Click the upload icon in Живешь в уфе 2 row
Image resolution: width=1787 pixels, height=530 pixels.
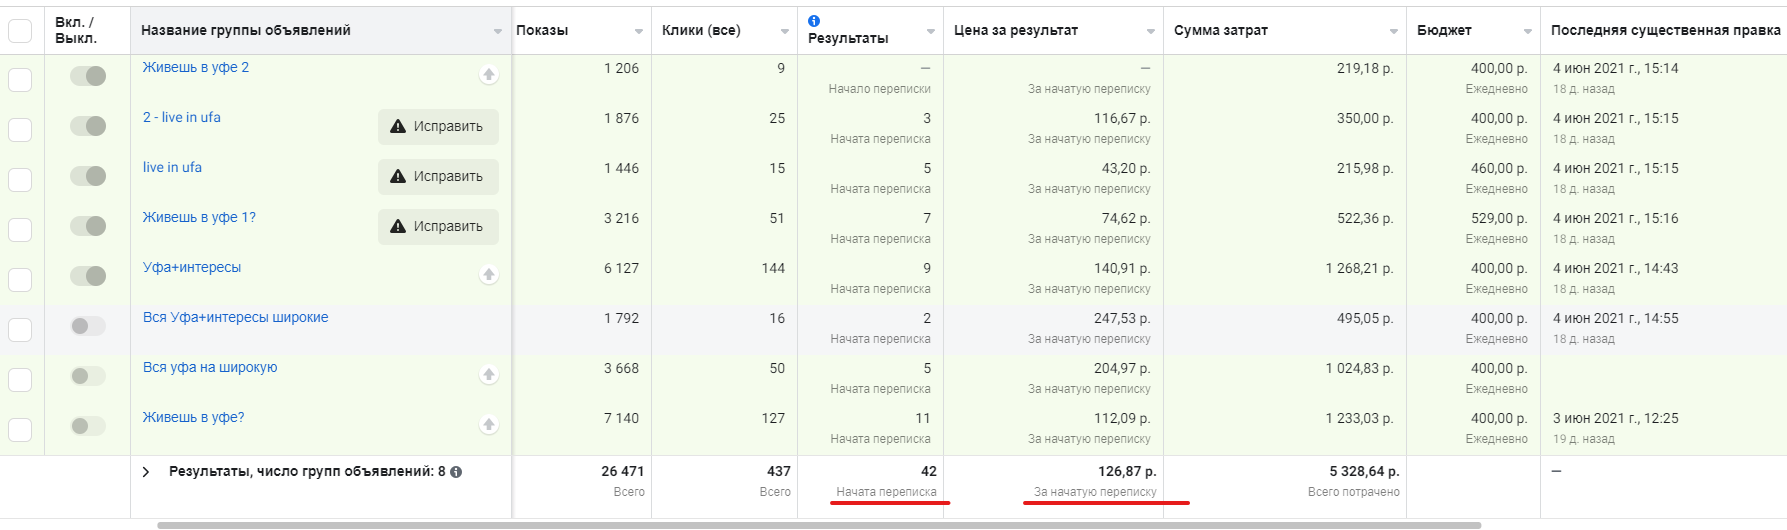click(x=489, y=75)
